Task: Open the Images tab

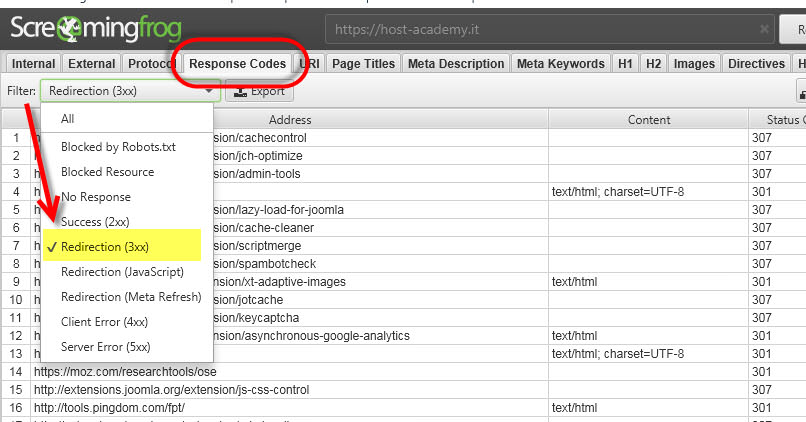Action: pyautogui.click(x=694, y=64)
